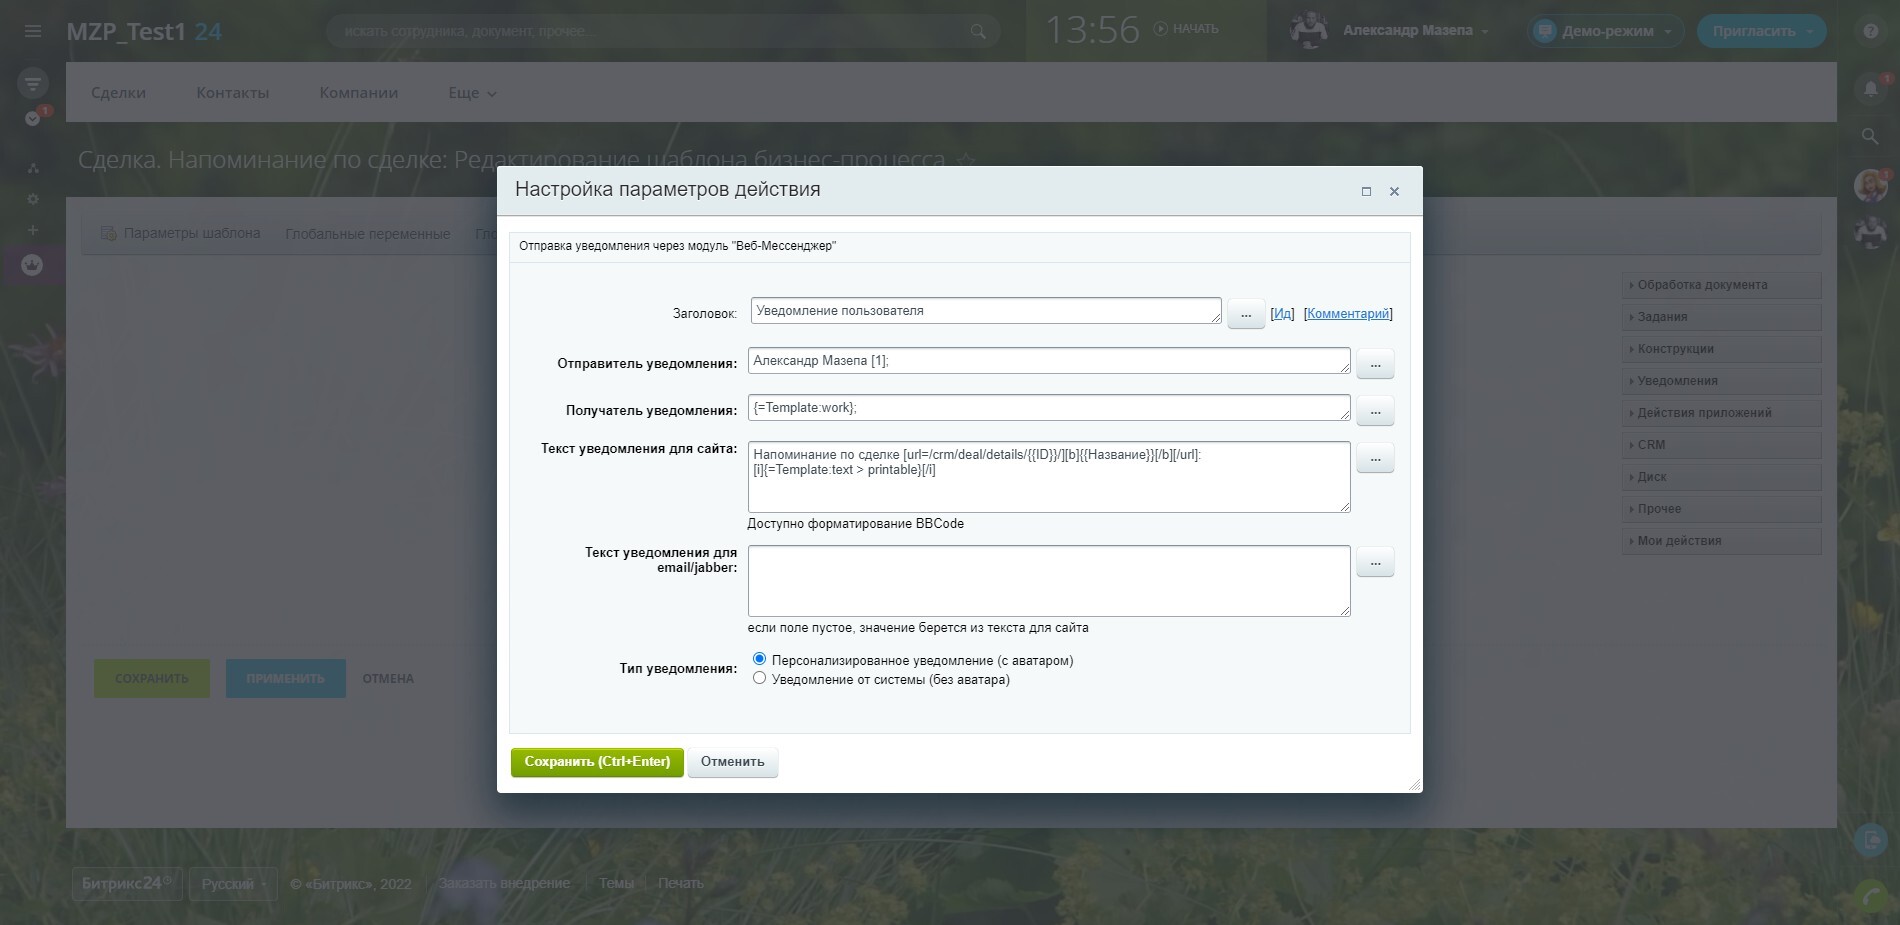
Task: Start the workday timer with Начать
Action: (x=1186, y=29)
